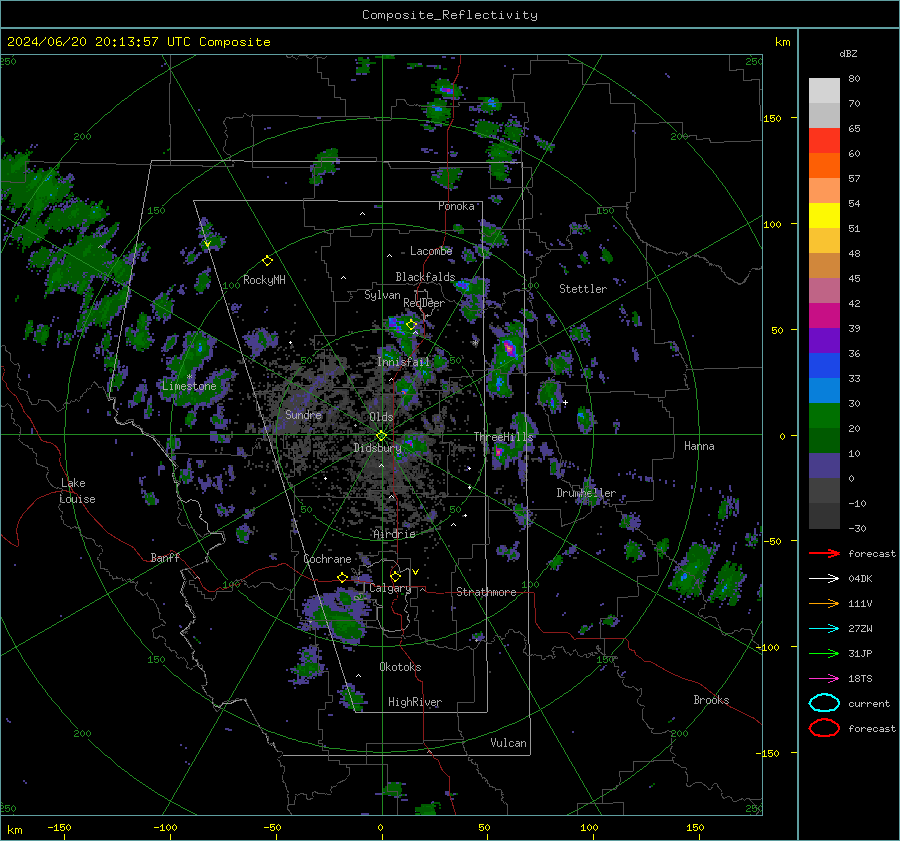Viewport: 900px width, 841px height.
Task: Click the yellow diamond marker near Red Deer
Action: pos(411,325)
